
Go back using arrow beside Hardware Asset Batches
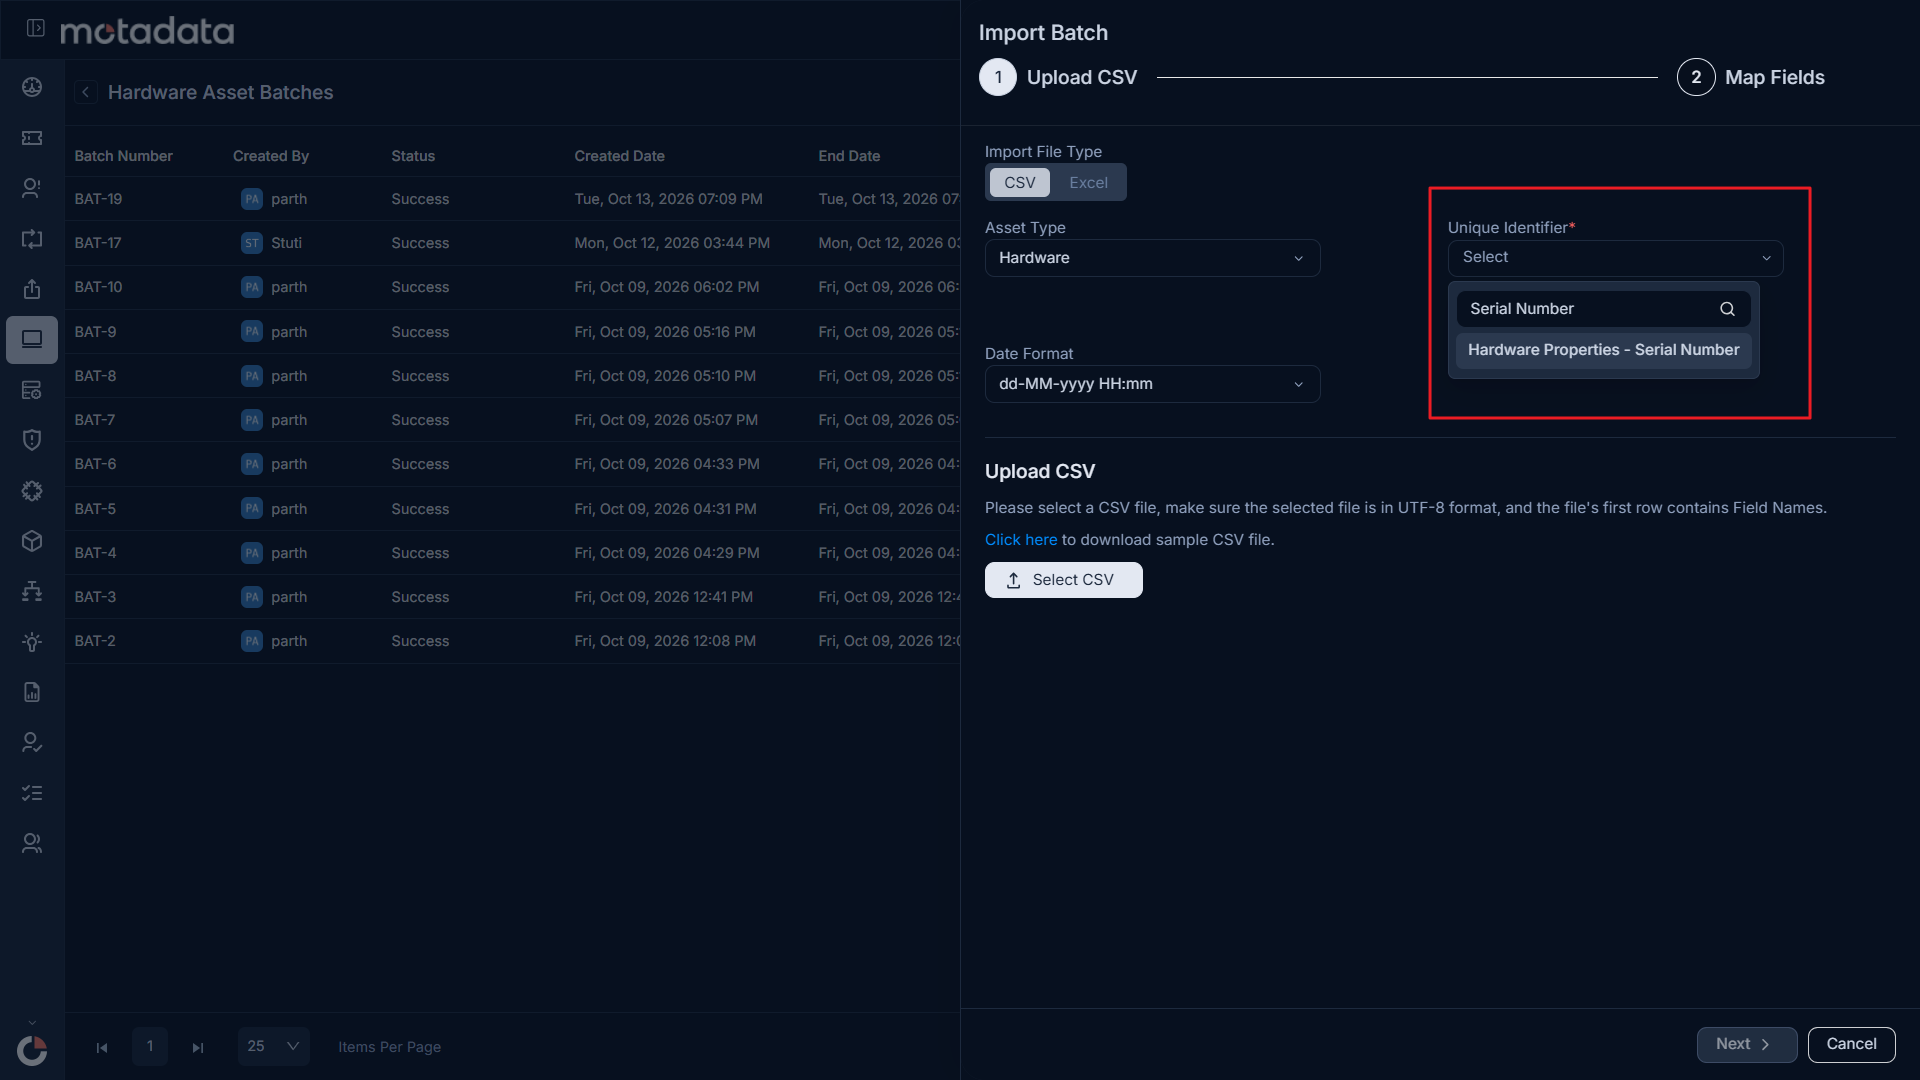(86, 92)
